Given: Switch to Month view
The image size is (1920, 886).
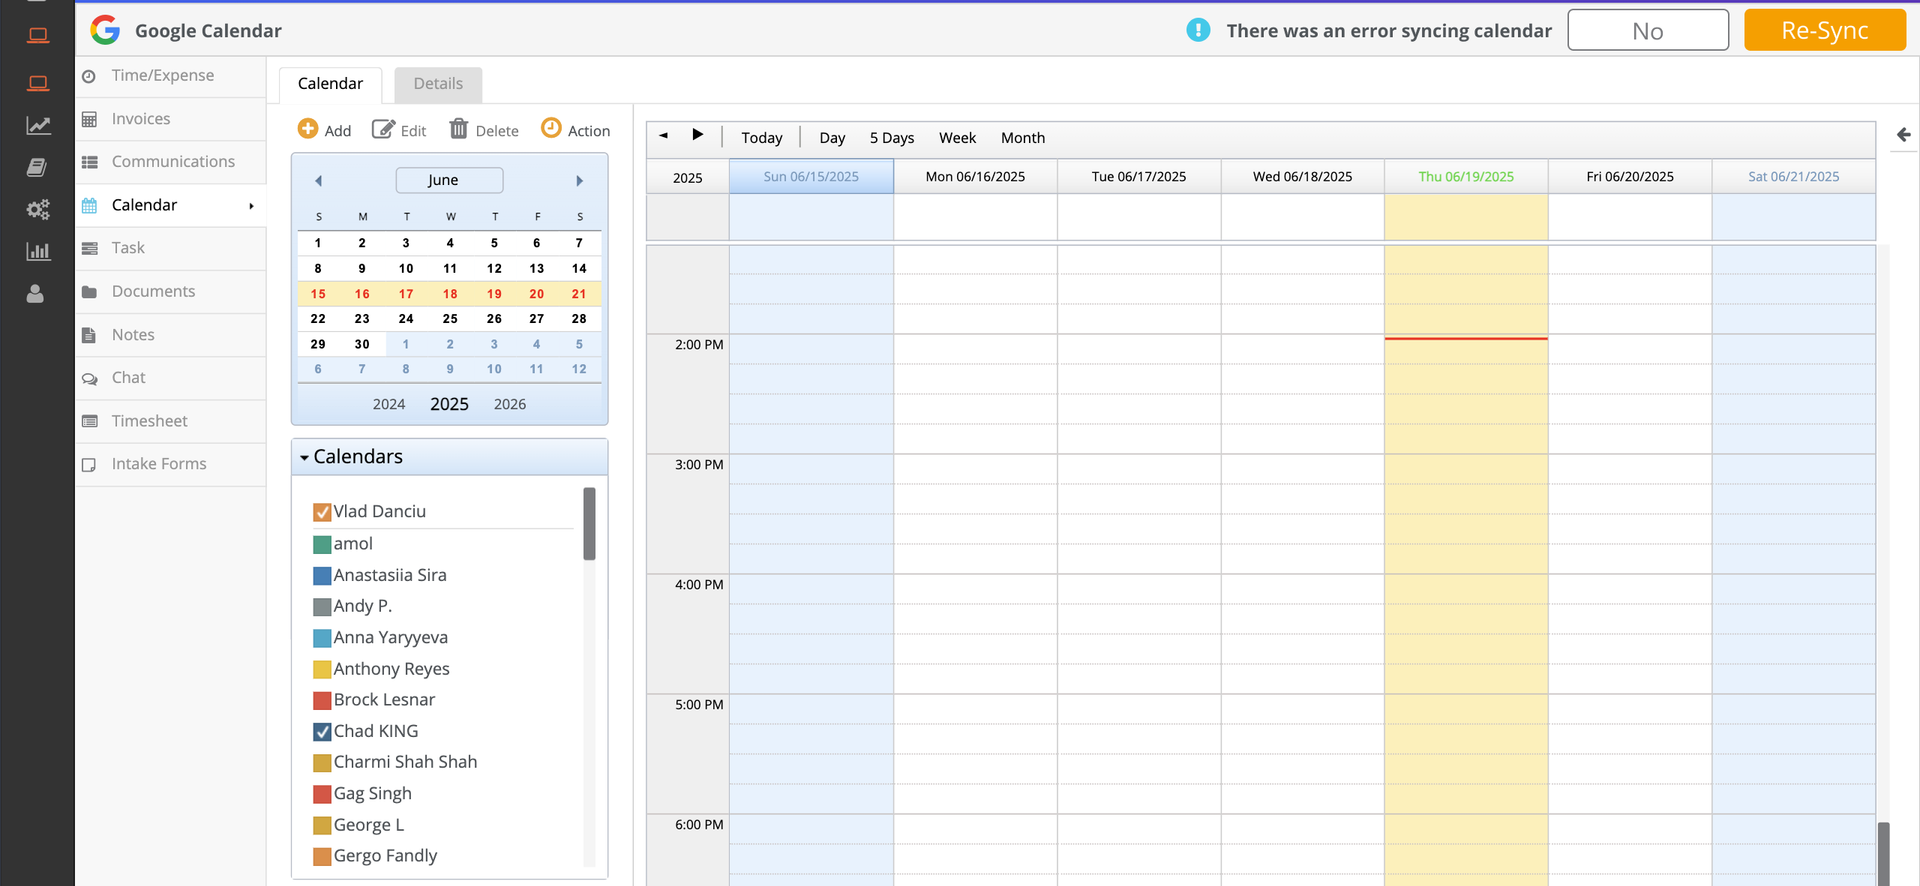Looking at the screenshot, I should tap(1022, 138).
